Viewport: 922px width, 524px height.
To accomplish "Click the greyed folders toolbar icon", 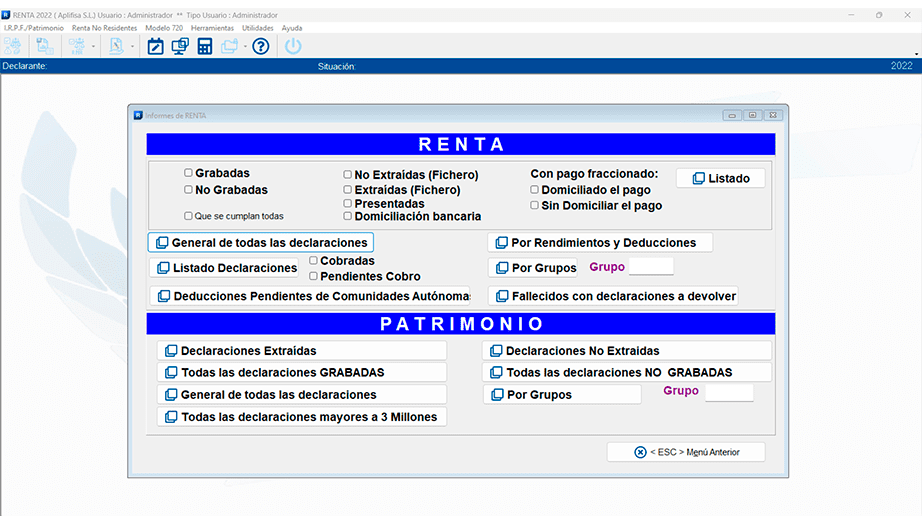I will tap(229, 46).
